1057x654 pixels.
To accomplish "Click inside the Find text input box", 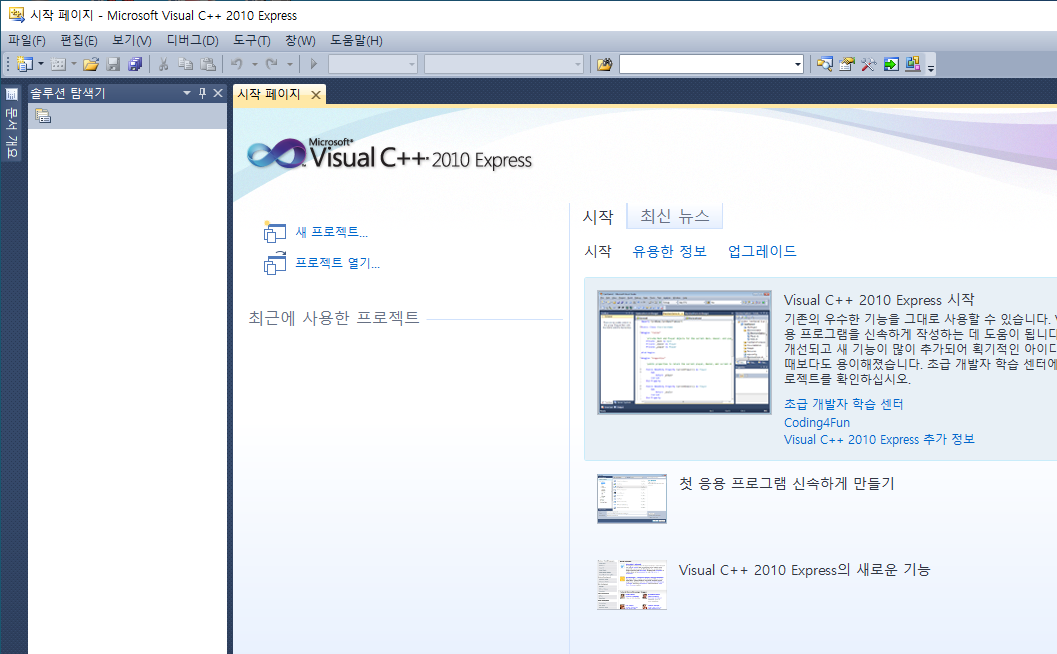I will [706, 64].
